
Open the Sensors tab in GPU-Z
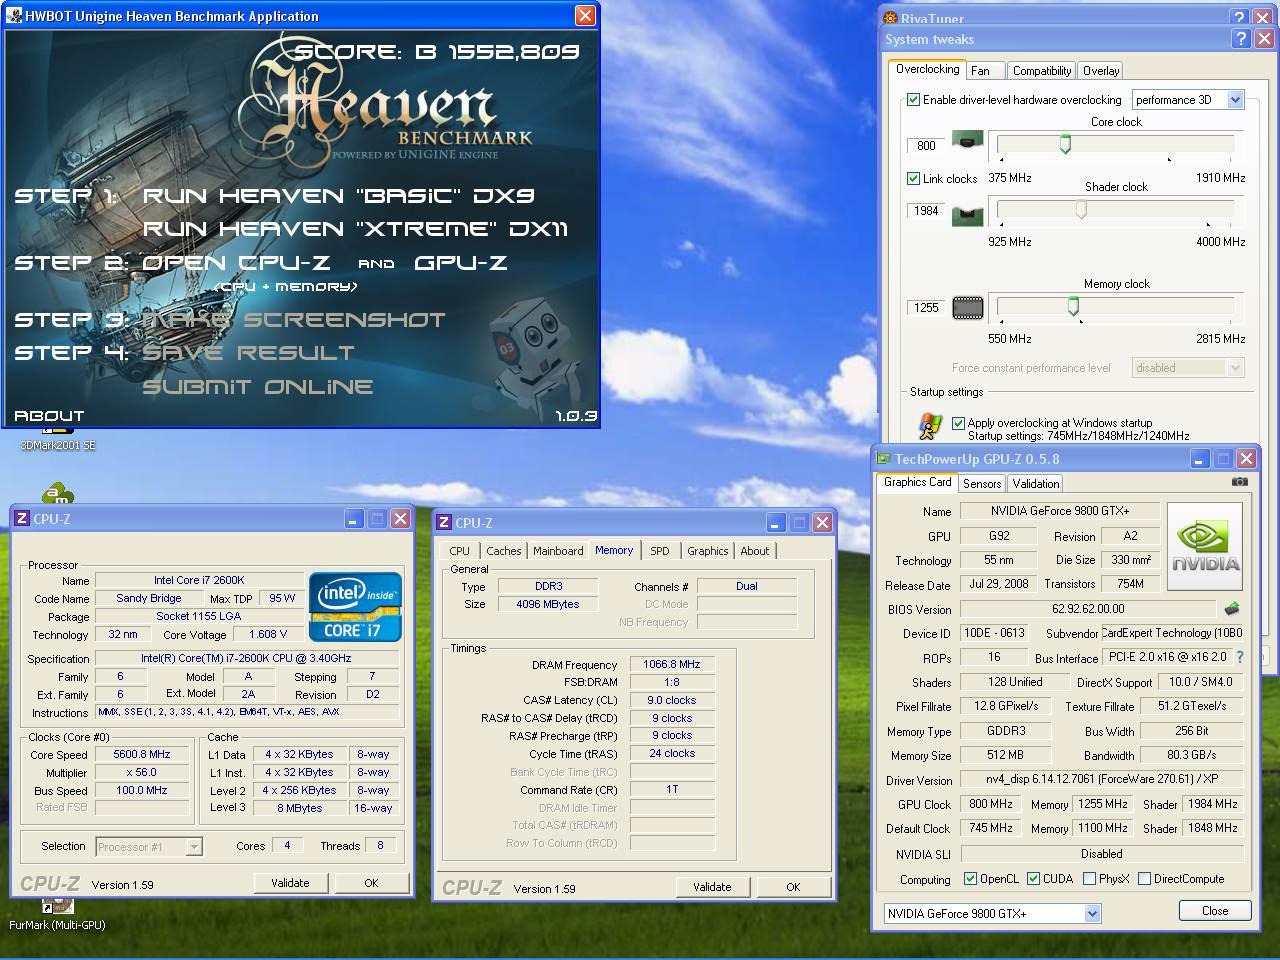982,484
